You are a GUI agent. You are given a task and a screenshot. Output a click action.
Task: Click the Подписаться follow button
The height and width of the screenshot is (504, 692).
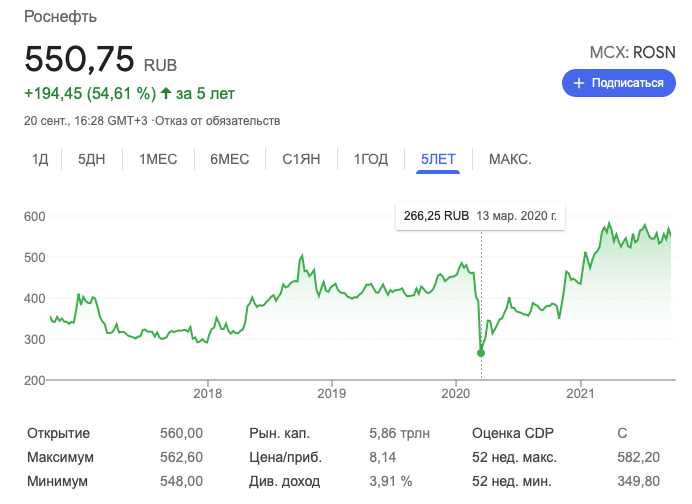618,83
